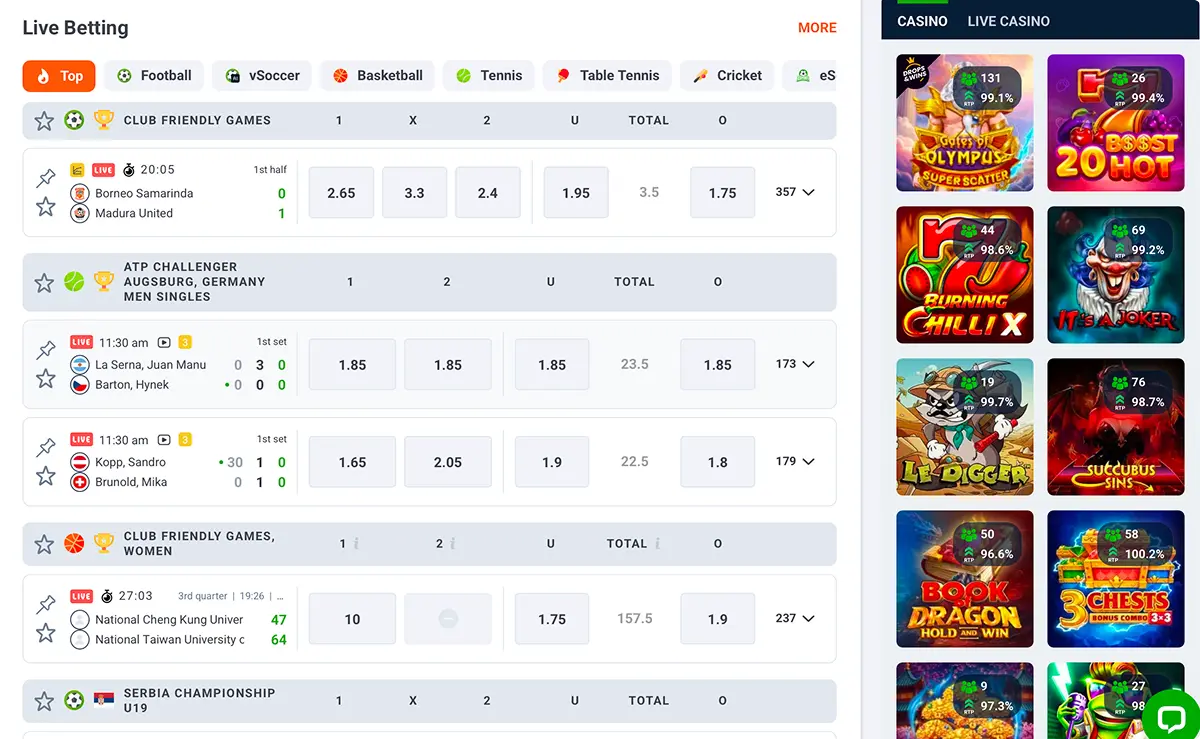
Task: Switch to the Football tab
Action: click(x=154, y=76)
